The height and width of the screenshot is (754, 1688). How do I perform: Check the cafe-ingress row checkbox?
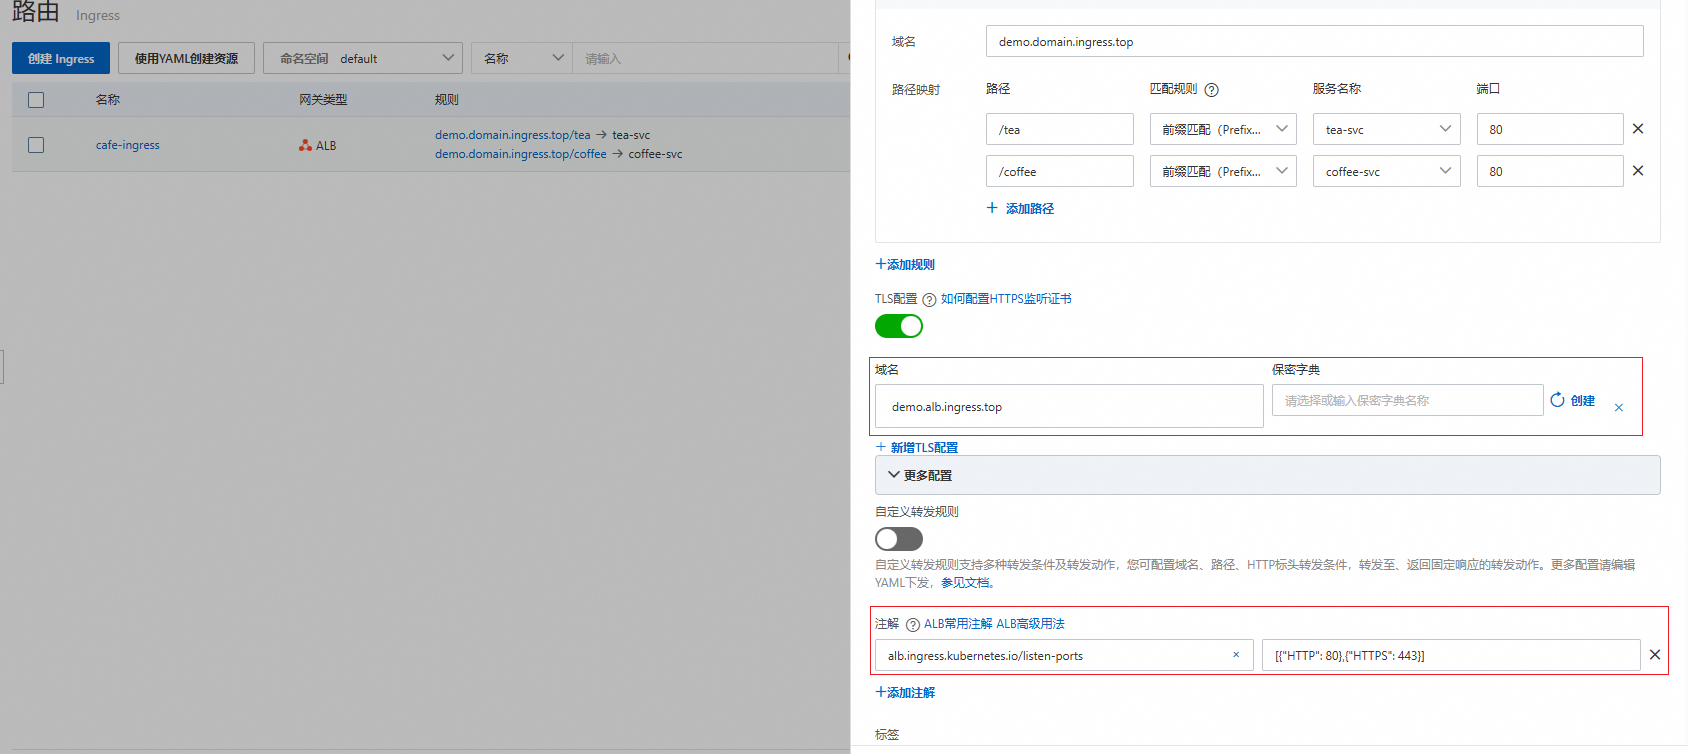36,145
